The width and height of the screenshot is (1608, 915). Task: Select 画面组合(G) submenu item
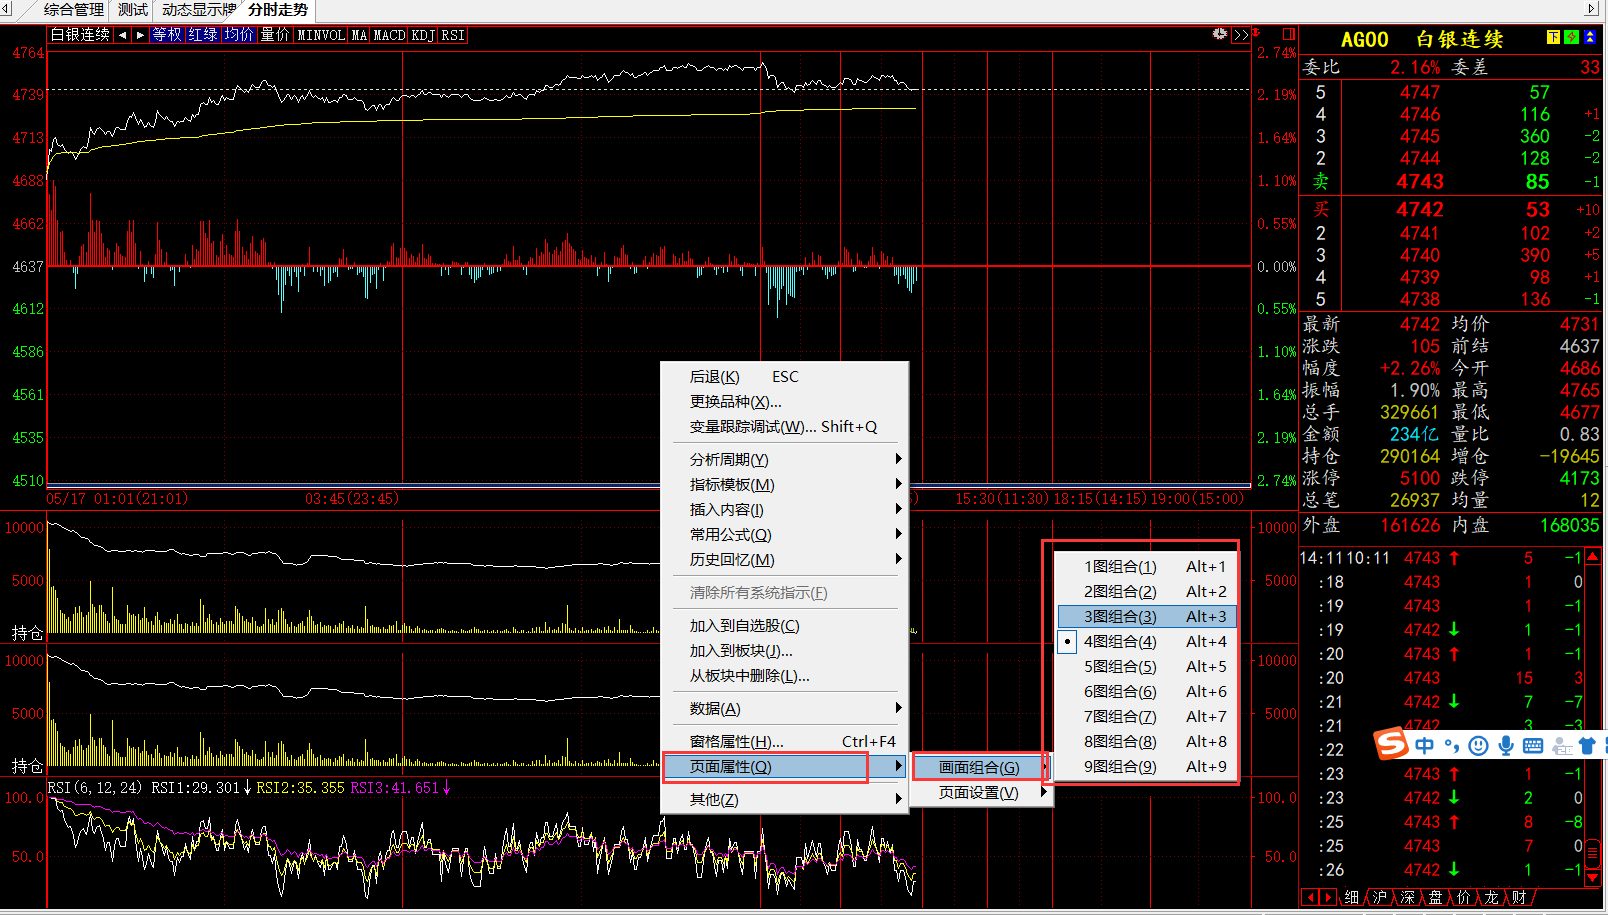983,767
